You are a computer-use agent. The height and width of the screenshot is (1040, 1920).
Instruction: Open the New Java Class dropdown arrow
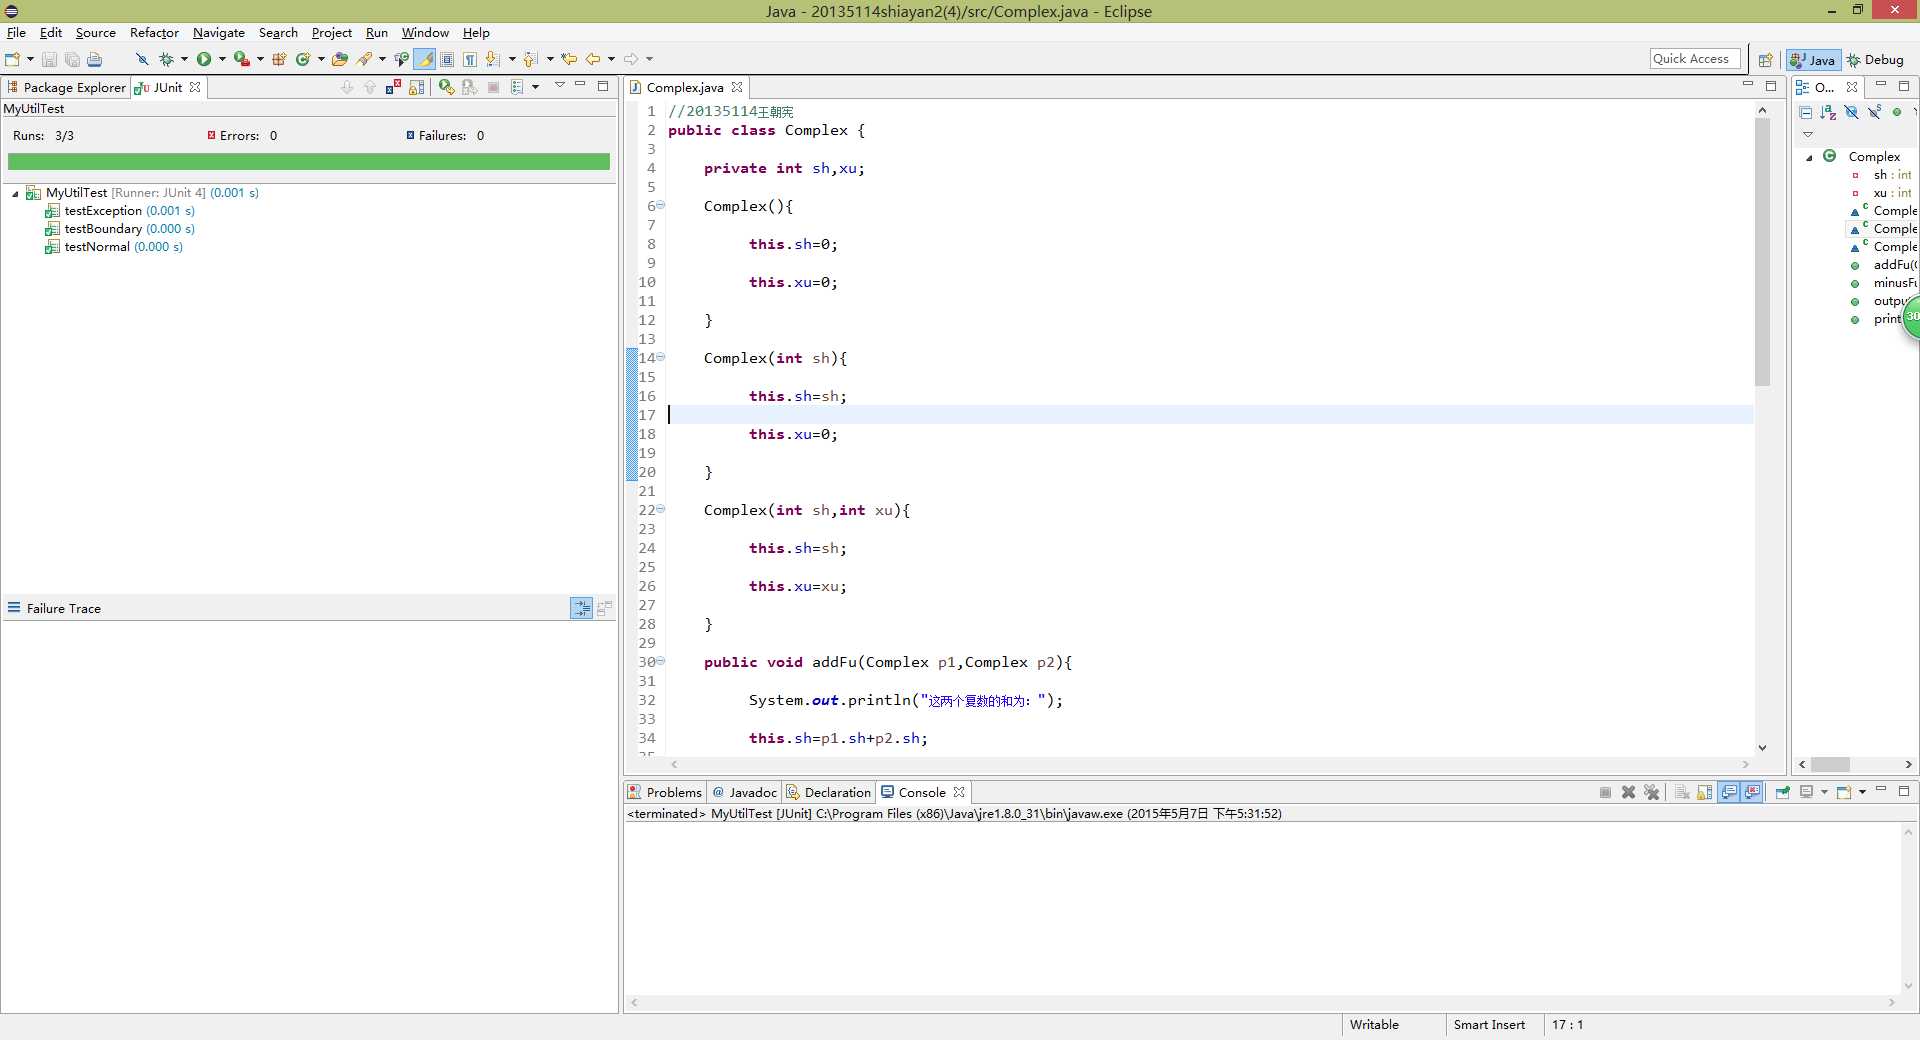click(x=321, y=59)
